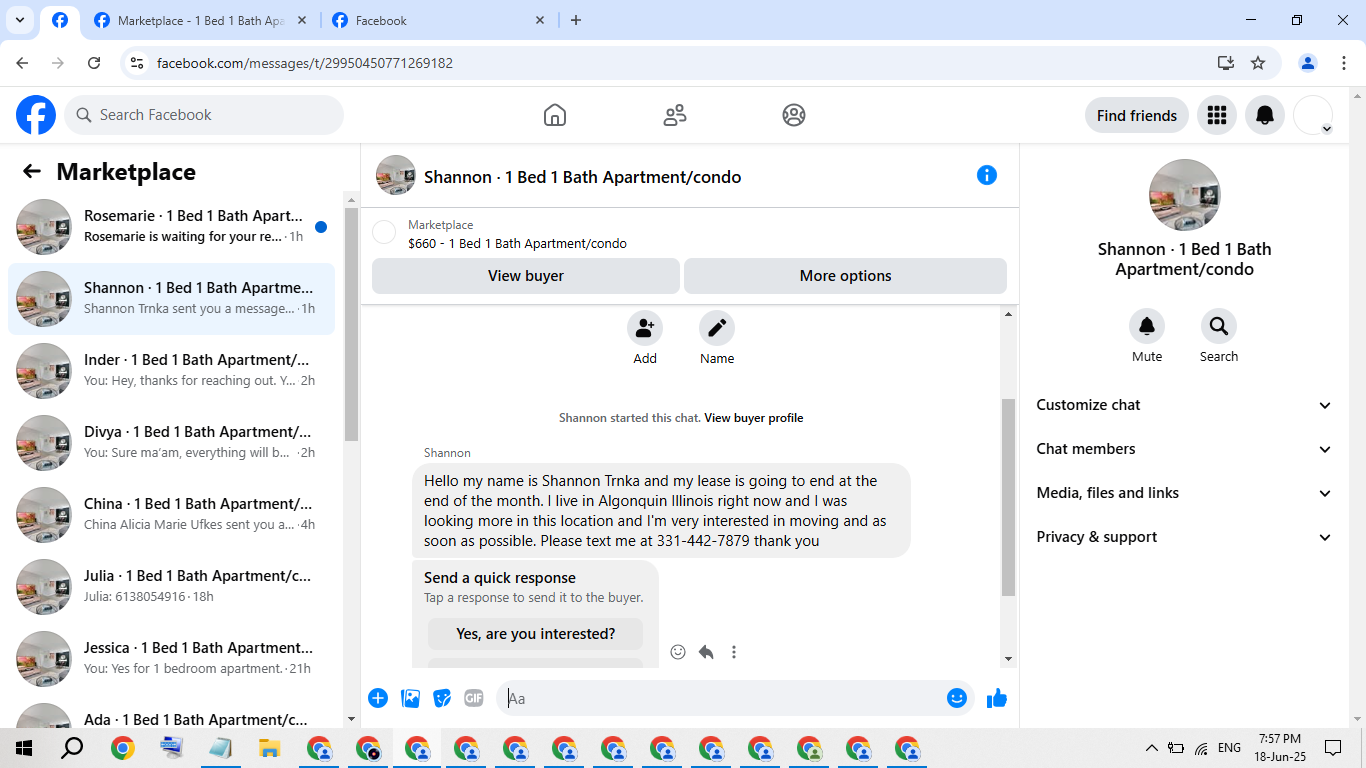Open Chrome tab search dropdown

pyautogui.click(x=19, y=20)
